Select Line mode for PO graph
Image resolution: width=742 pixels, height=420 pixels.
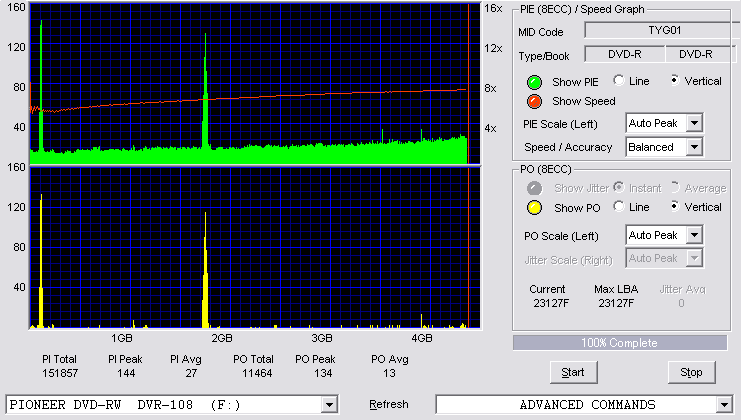[618, 206]
